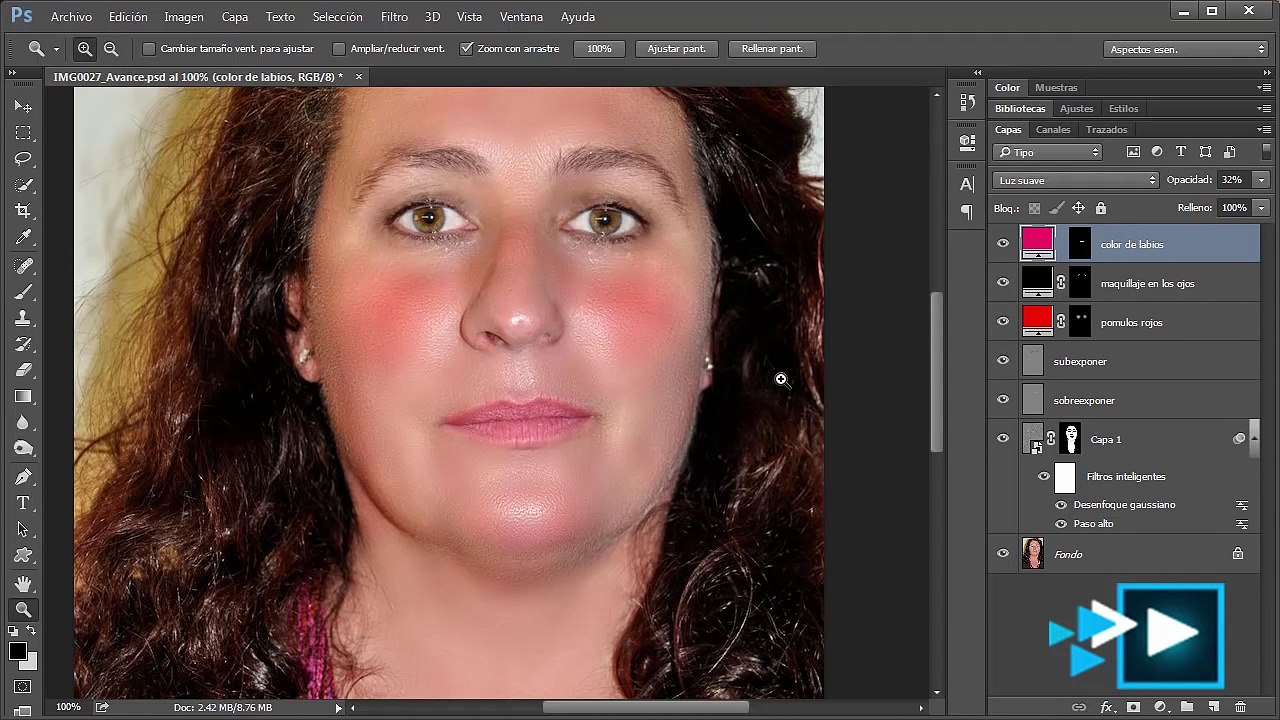The width and height of the screenshot is (1280, 720).
Task: Uncheck Zoom con arrastre checkbox
Action: pyautogui.click(x=466, y=48)
